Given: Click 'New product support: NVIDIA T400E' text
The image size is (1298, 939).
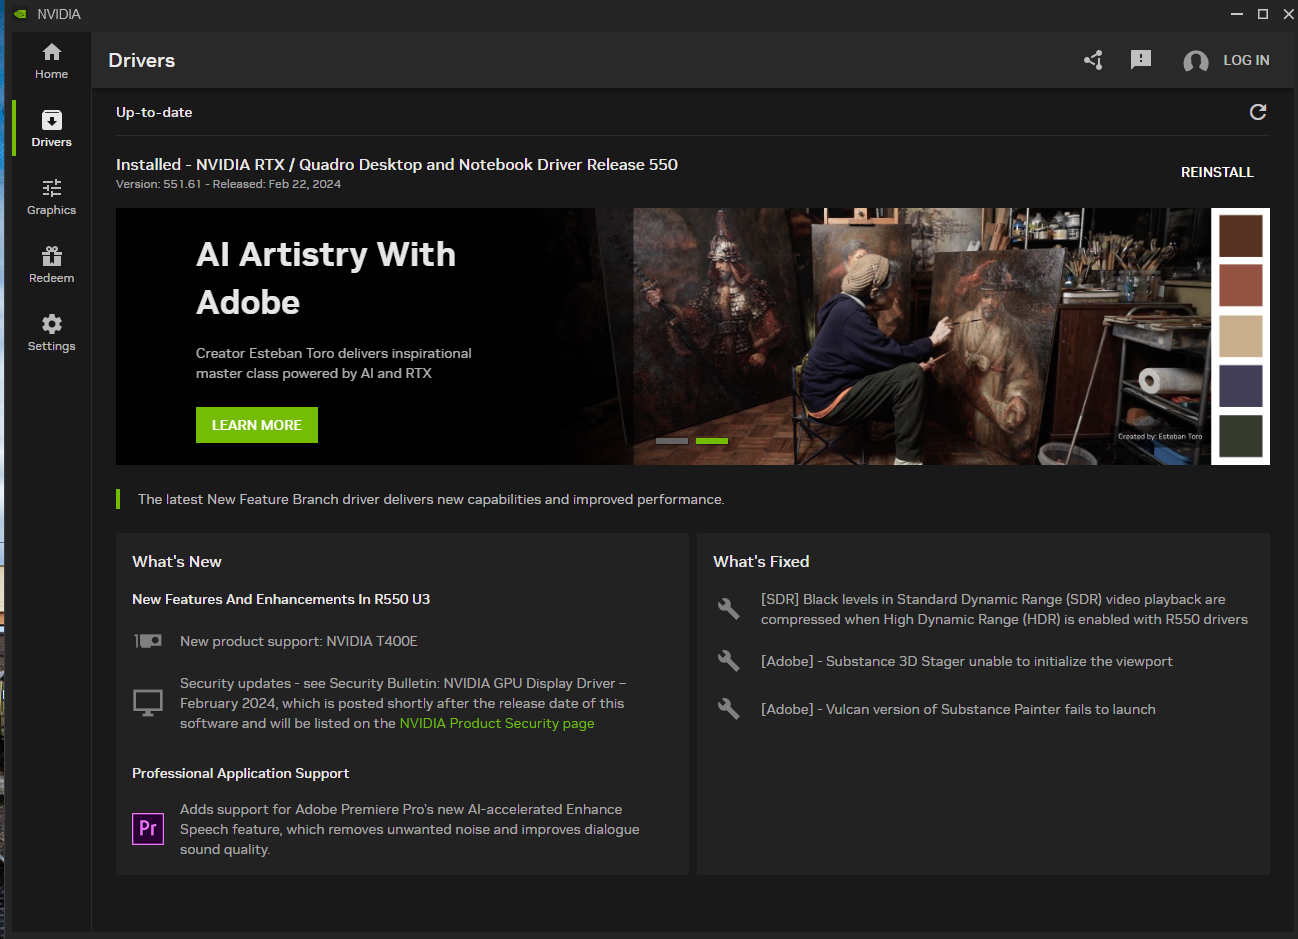Looking at the screenshot, I should tap(299, 641).
